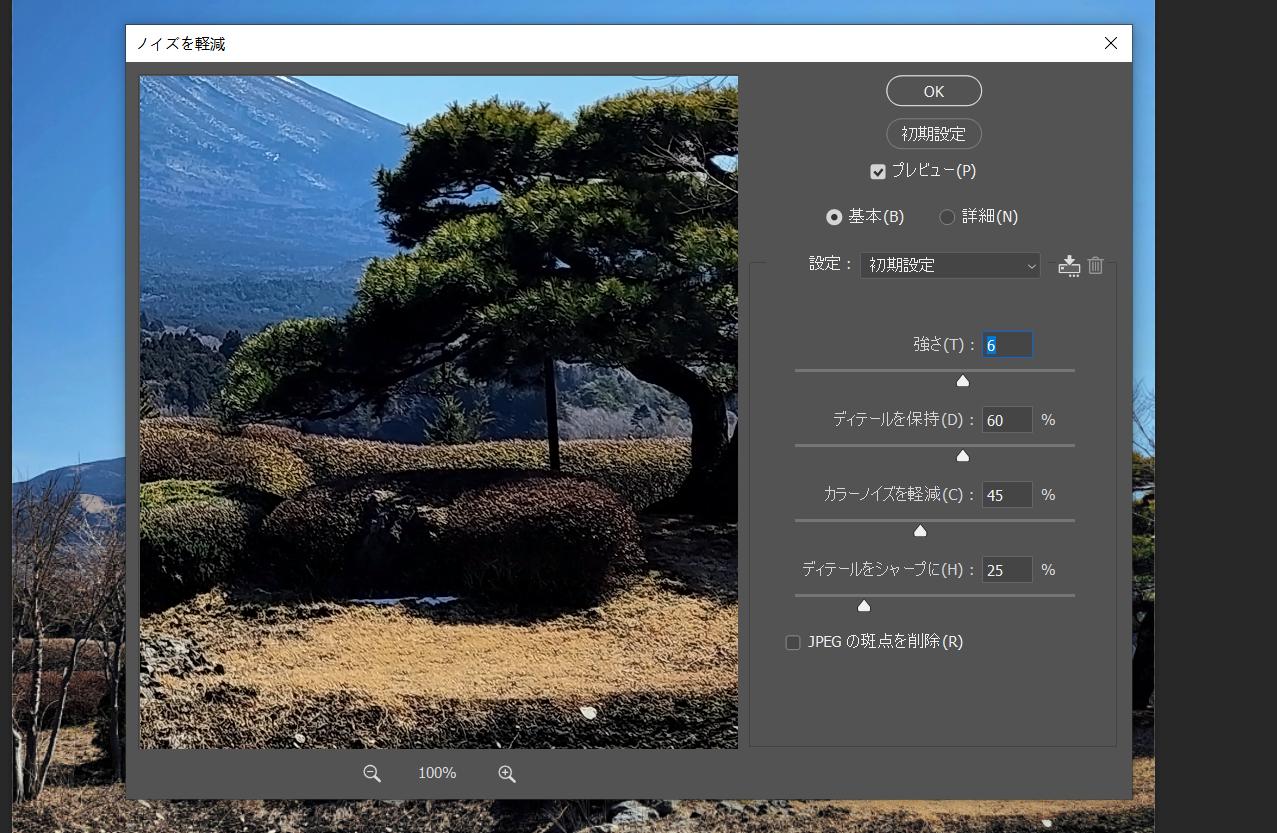Select the 基本(B) radio button
This screenshot has height=833, width=1277.
(834, 217)
